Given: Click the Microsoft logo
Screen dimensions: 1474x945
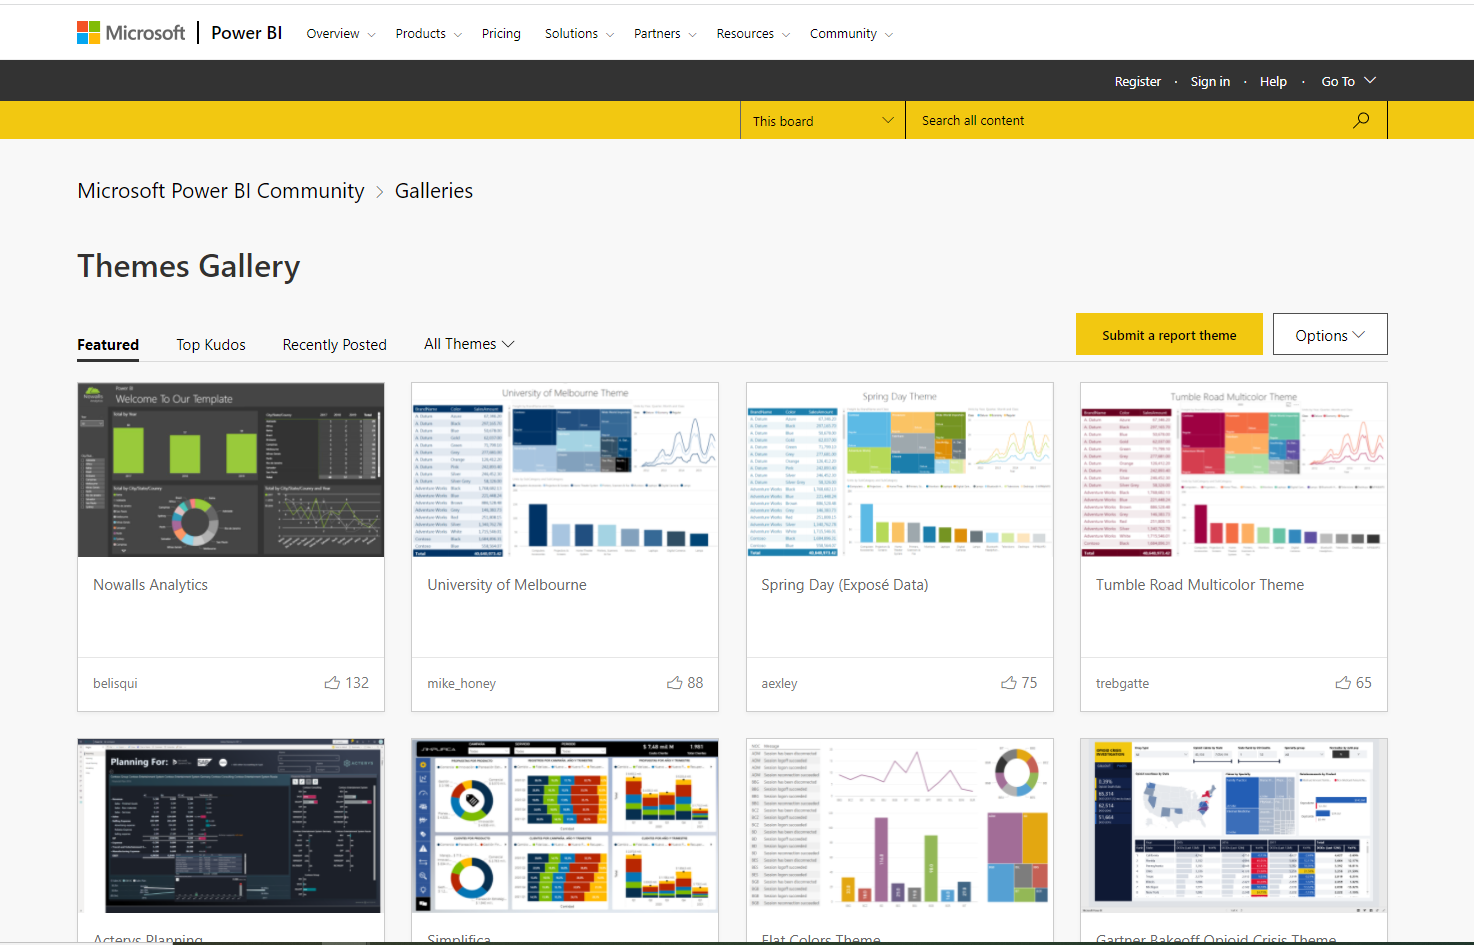Looking at the screenshot, I should [x=131, y=33].
